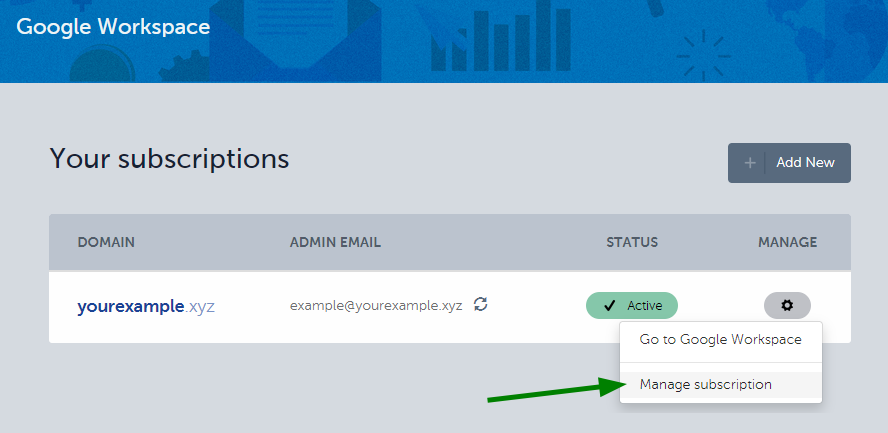This screenshot has height=433, width=888.
Task: Click the Google Workspace page title
Action: coord(113,27)
